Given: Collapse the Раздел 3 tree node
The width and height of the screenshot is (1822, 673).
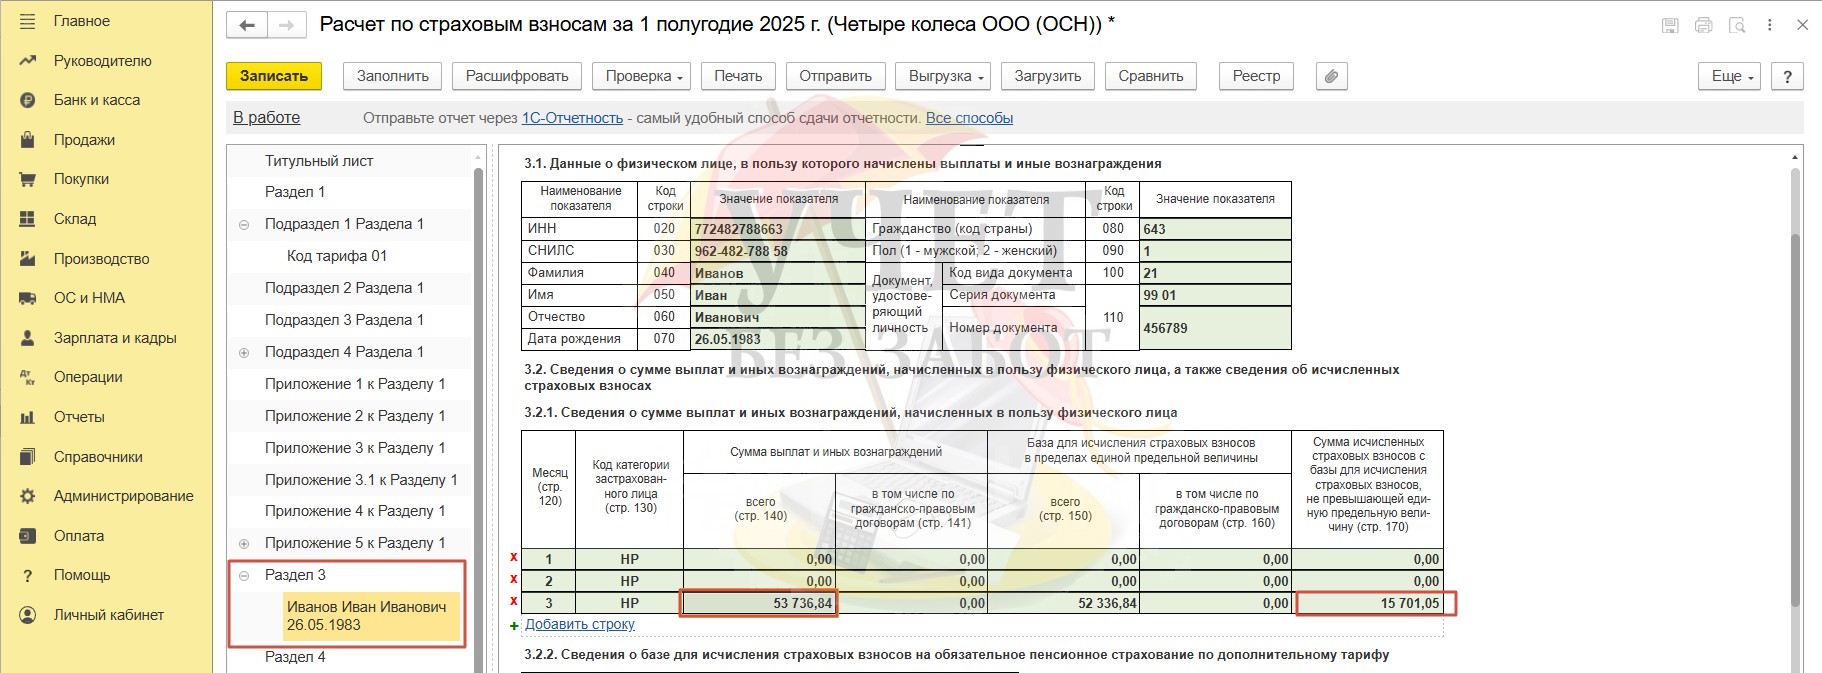Looking at the screenshot, I should [x=244, y=576].
